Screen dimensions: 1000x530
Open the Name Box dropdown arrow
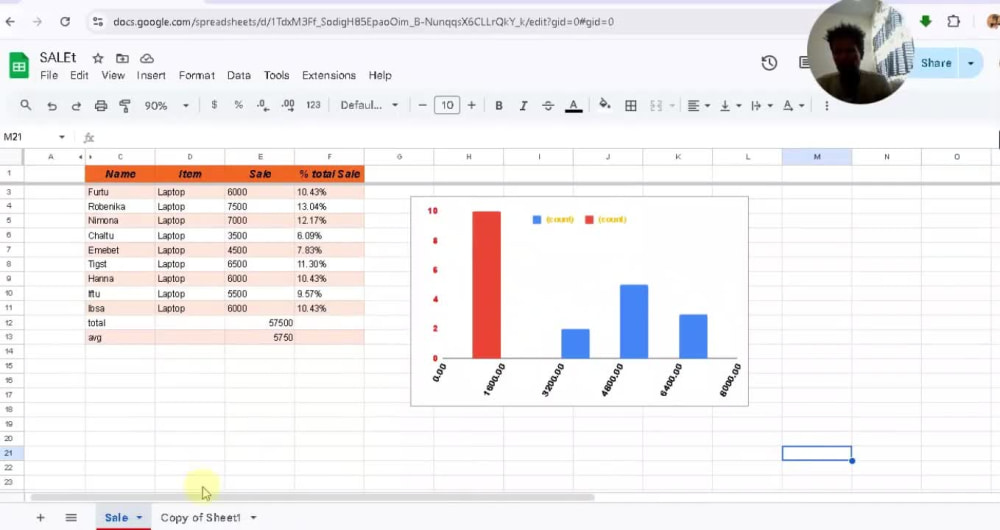pos(62,137)
